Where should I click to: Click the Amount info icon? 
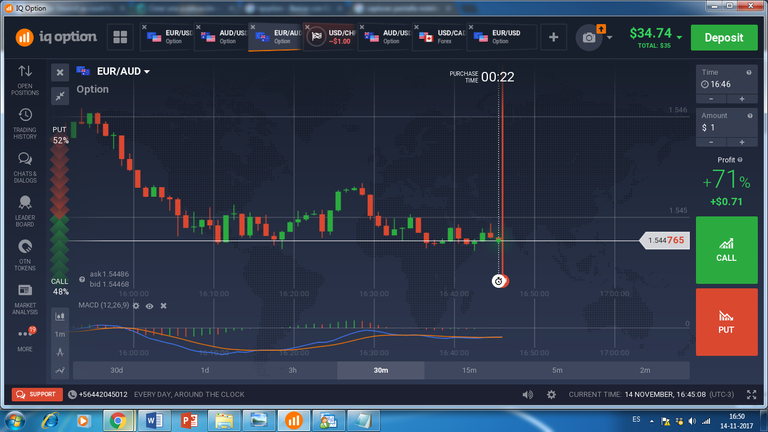pos(750,116)
